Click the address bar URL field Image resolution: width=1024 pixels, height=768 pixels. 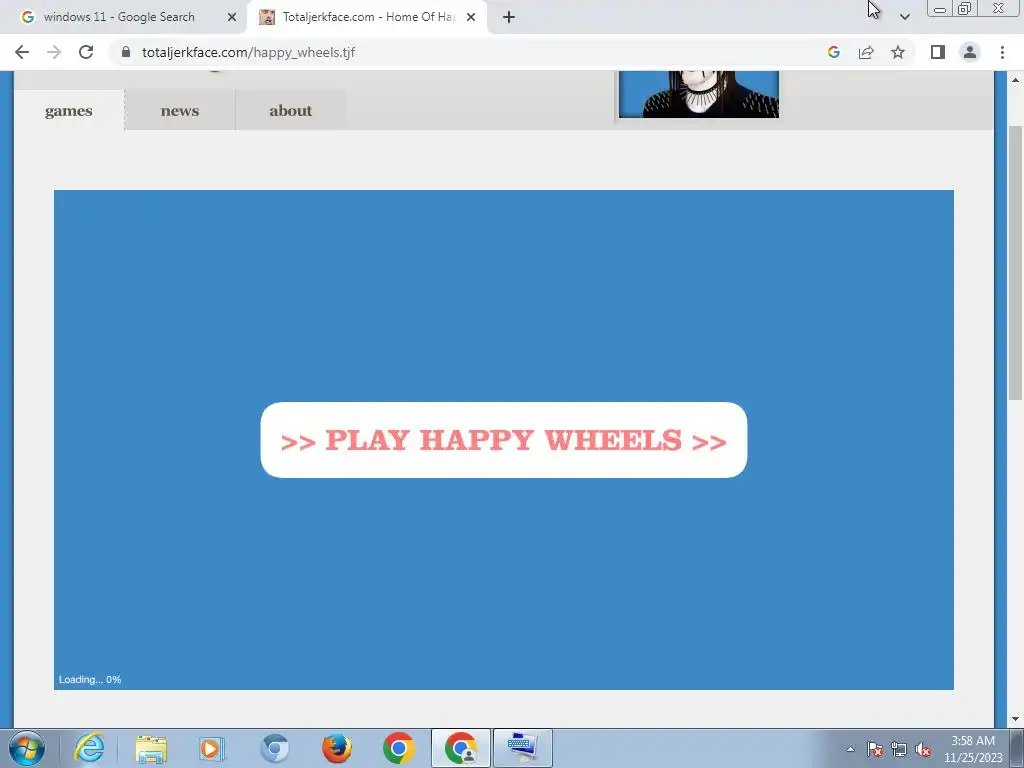pyautogui.click(x=470, y=52)
